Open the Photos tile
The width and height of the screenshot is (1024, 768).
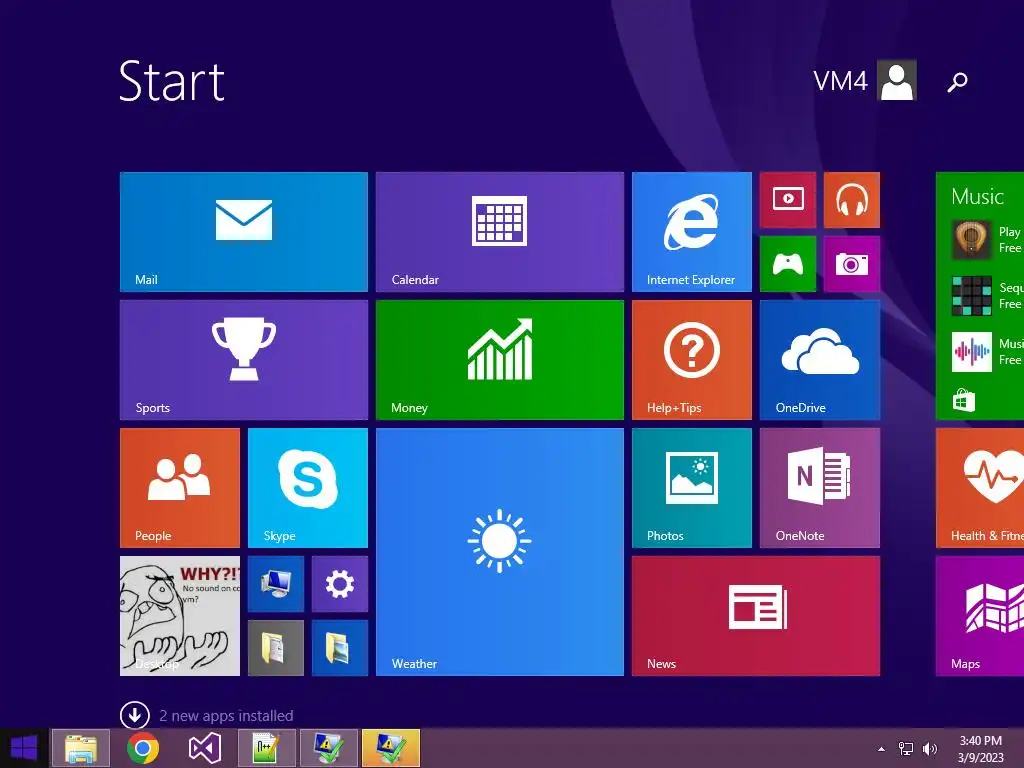pos(692,488)
